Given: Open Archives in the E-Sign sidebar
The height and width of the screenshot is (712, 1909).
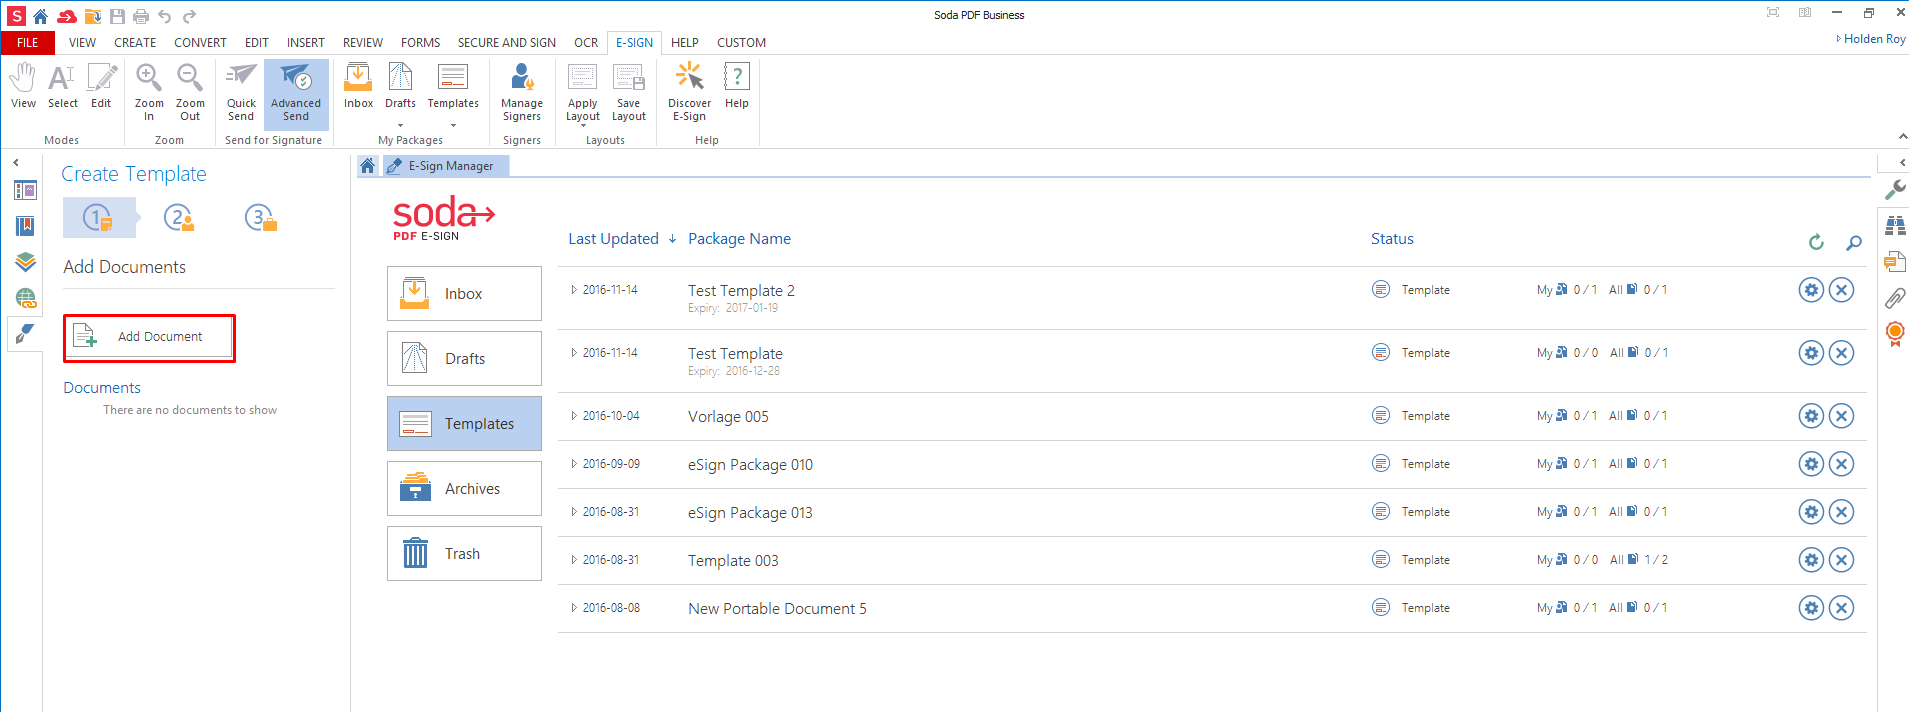Looking at the screenshot, I should pos(464,488).
